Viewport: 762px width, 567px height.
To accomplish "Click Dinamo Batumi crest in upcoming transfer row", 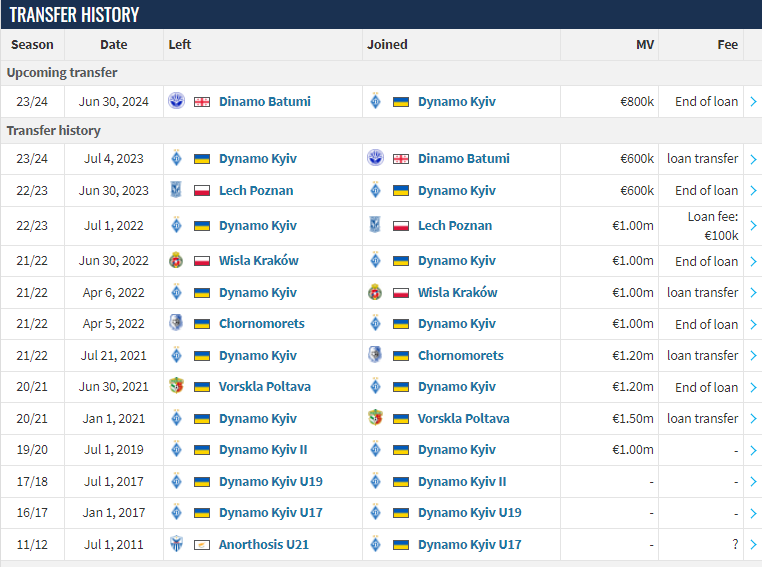I will click(x=176, y=101).
